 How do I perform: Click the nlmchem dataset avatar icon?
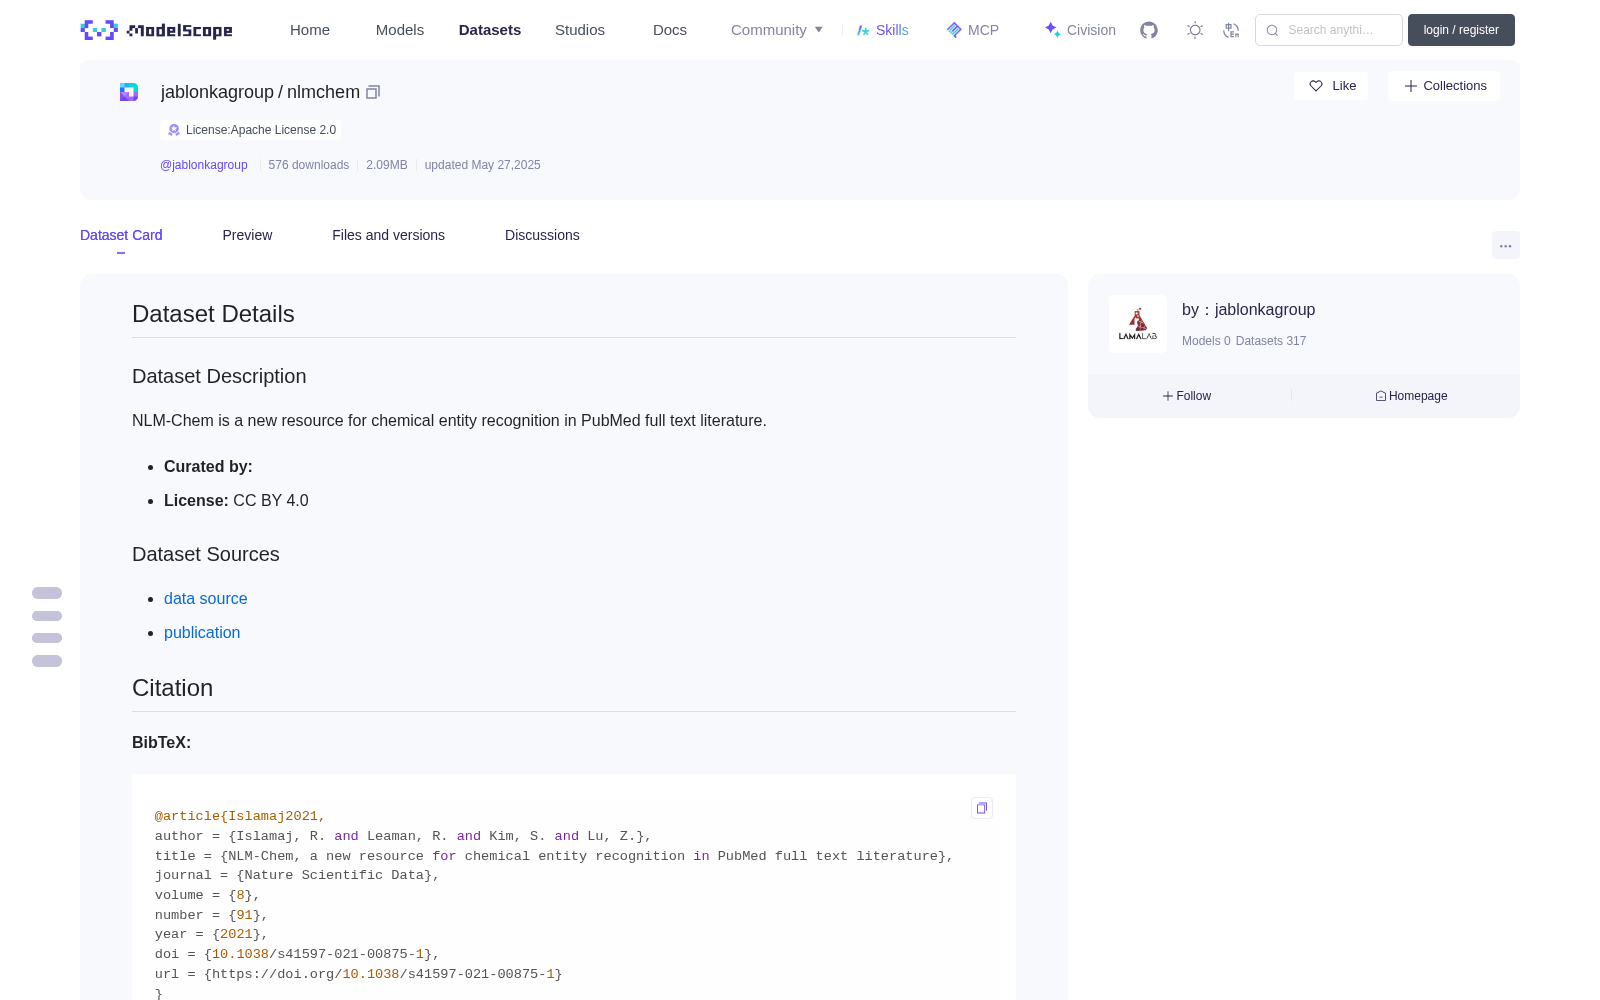click(129, 92)
